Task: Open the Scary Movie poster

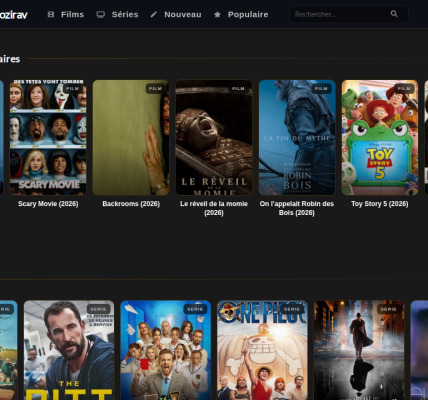Action: (x=48, y=137)
